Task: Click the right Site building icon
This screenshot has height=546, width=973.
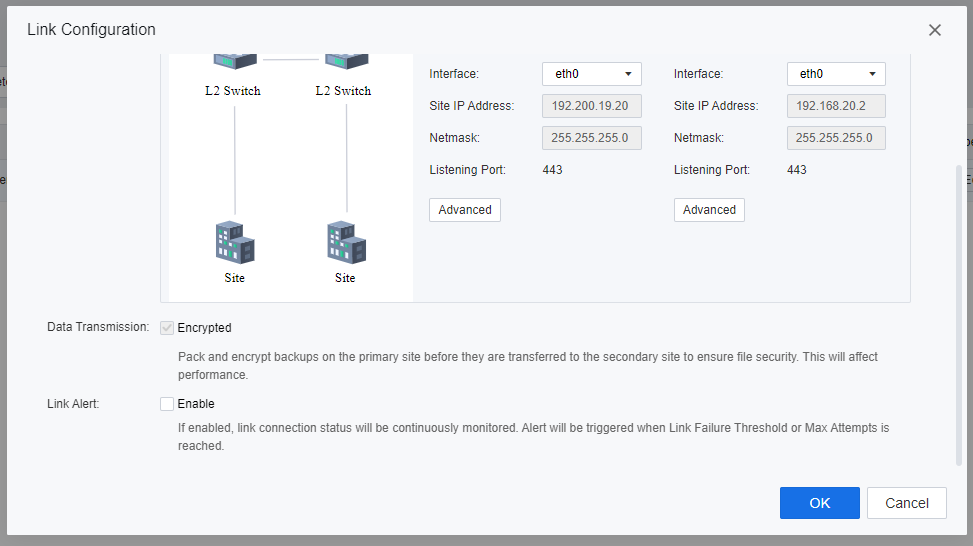Action: coord(346,243)
